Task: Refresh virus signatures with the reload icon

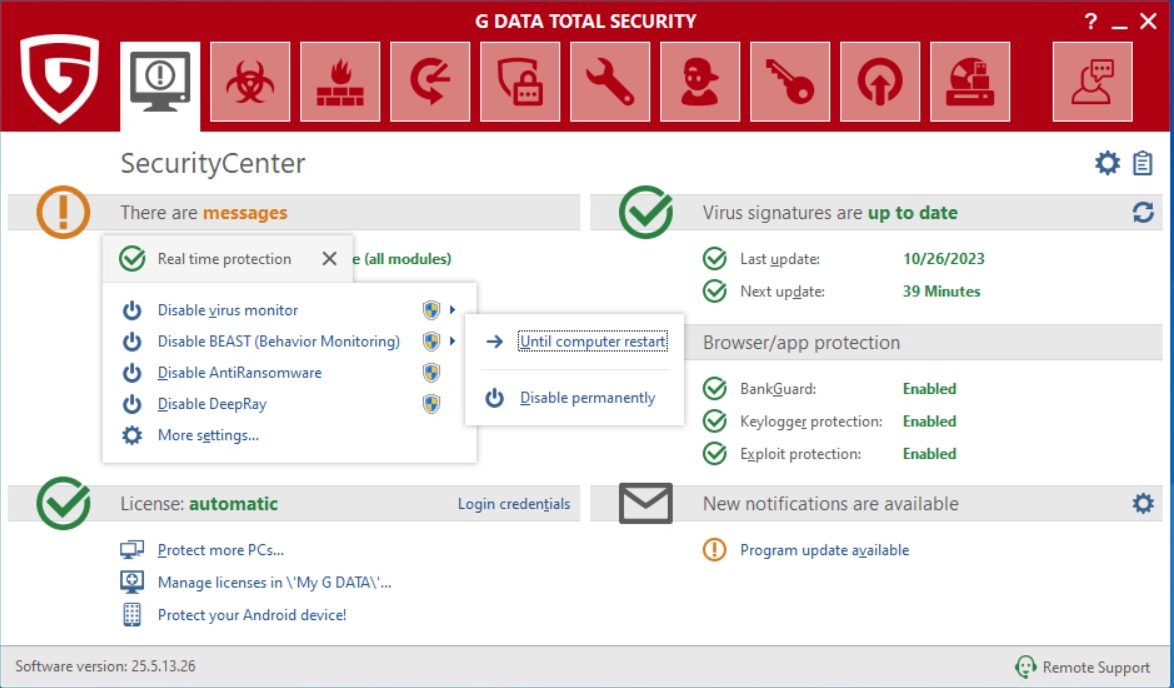Action: 1143,213
